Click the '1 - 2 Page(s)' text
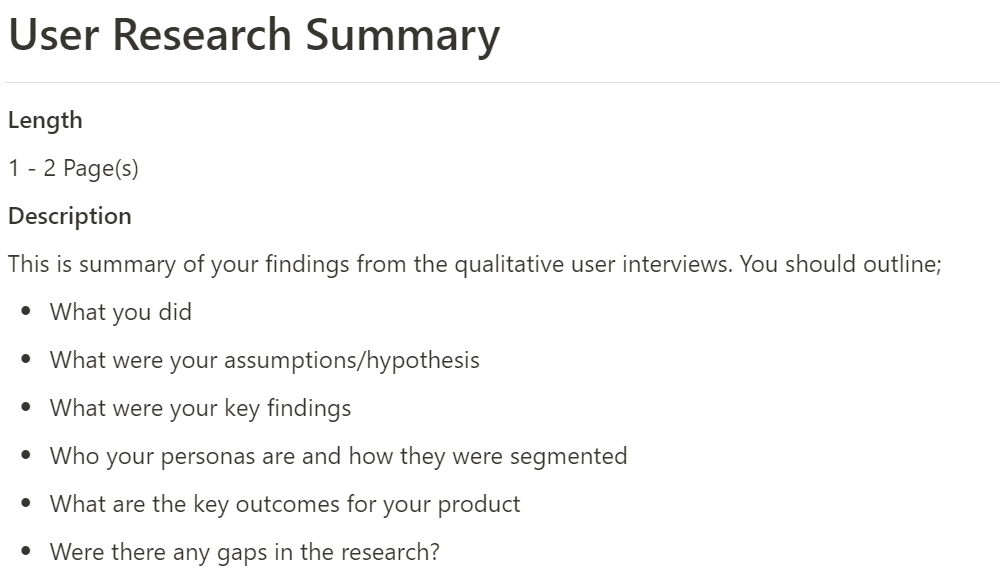Screen dimensions: 1000x580 tap(73, 168)
